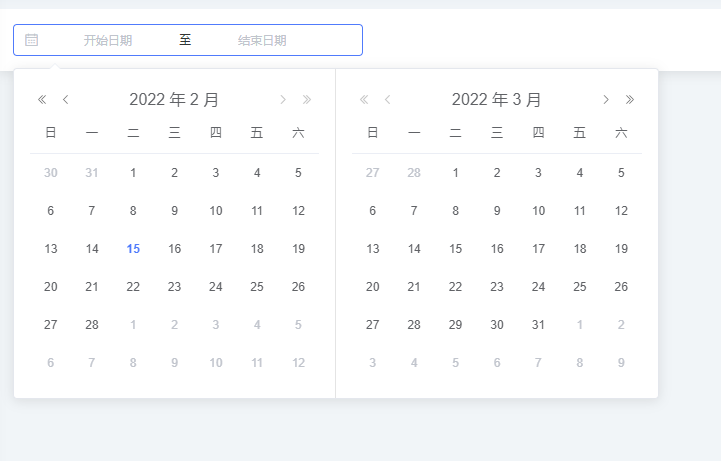
Task: Go to previous year in February panel
Action: (x=42, y=99)
